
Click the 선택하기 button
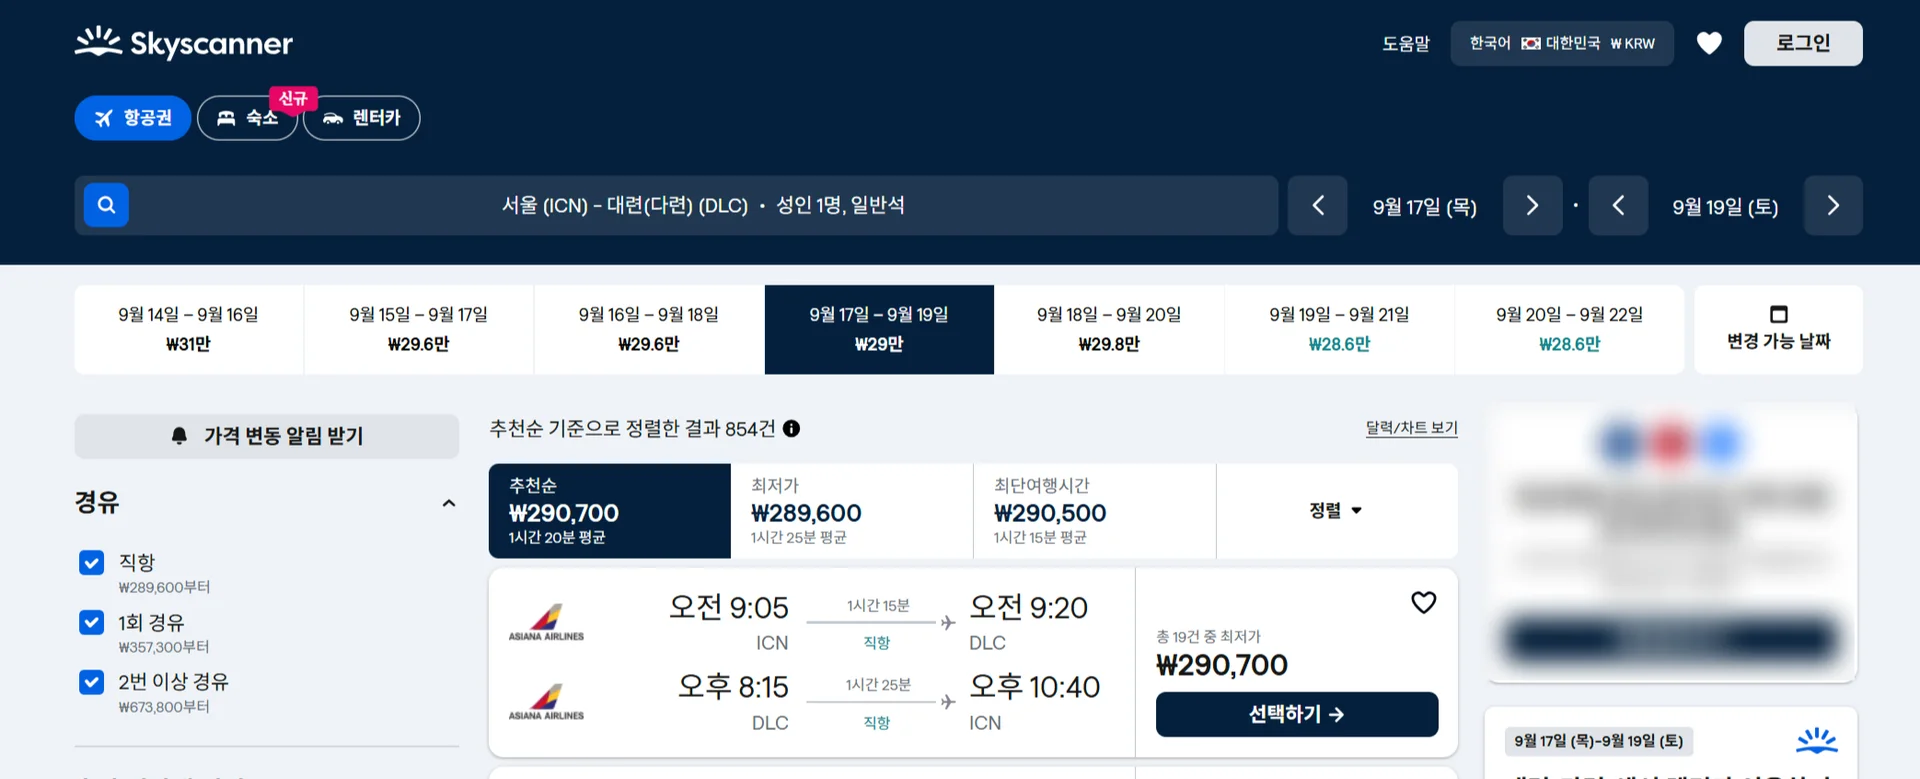[1297, 714]
